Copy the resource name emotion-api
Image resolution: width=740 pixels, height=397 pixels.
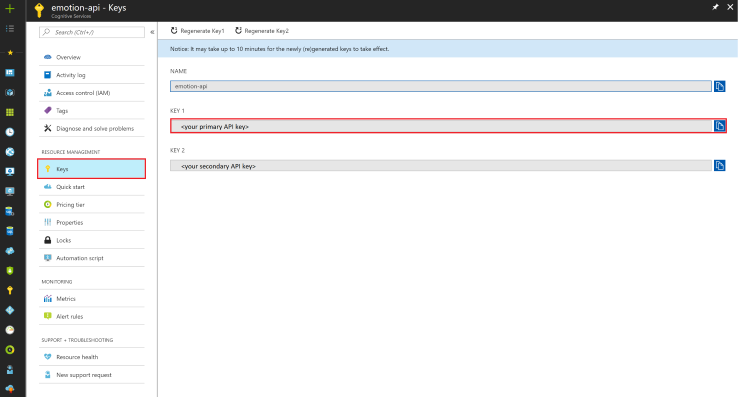coord(719,86)
